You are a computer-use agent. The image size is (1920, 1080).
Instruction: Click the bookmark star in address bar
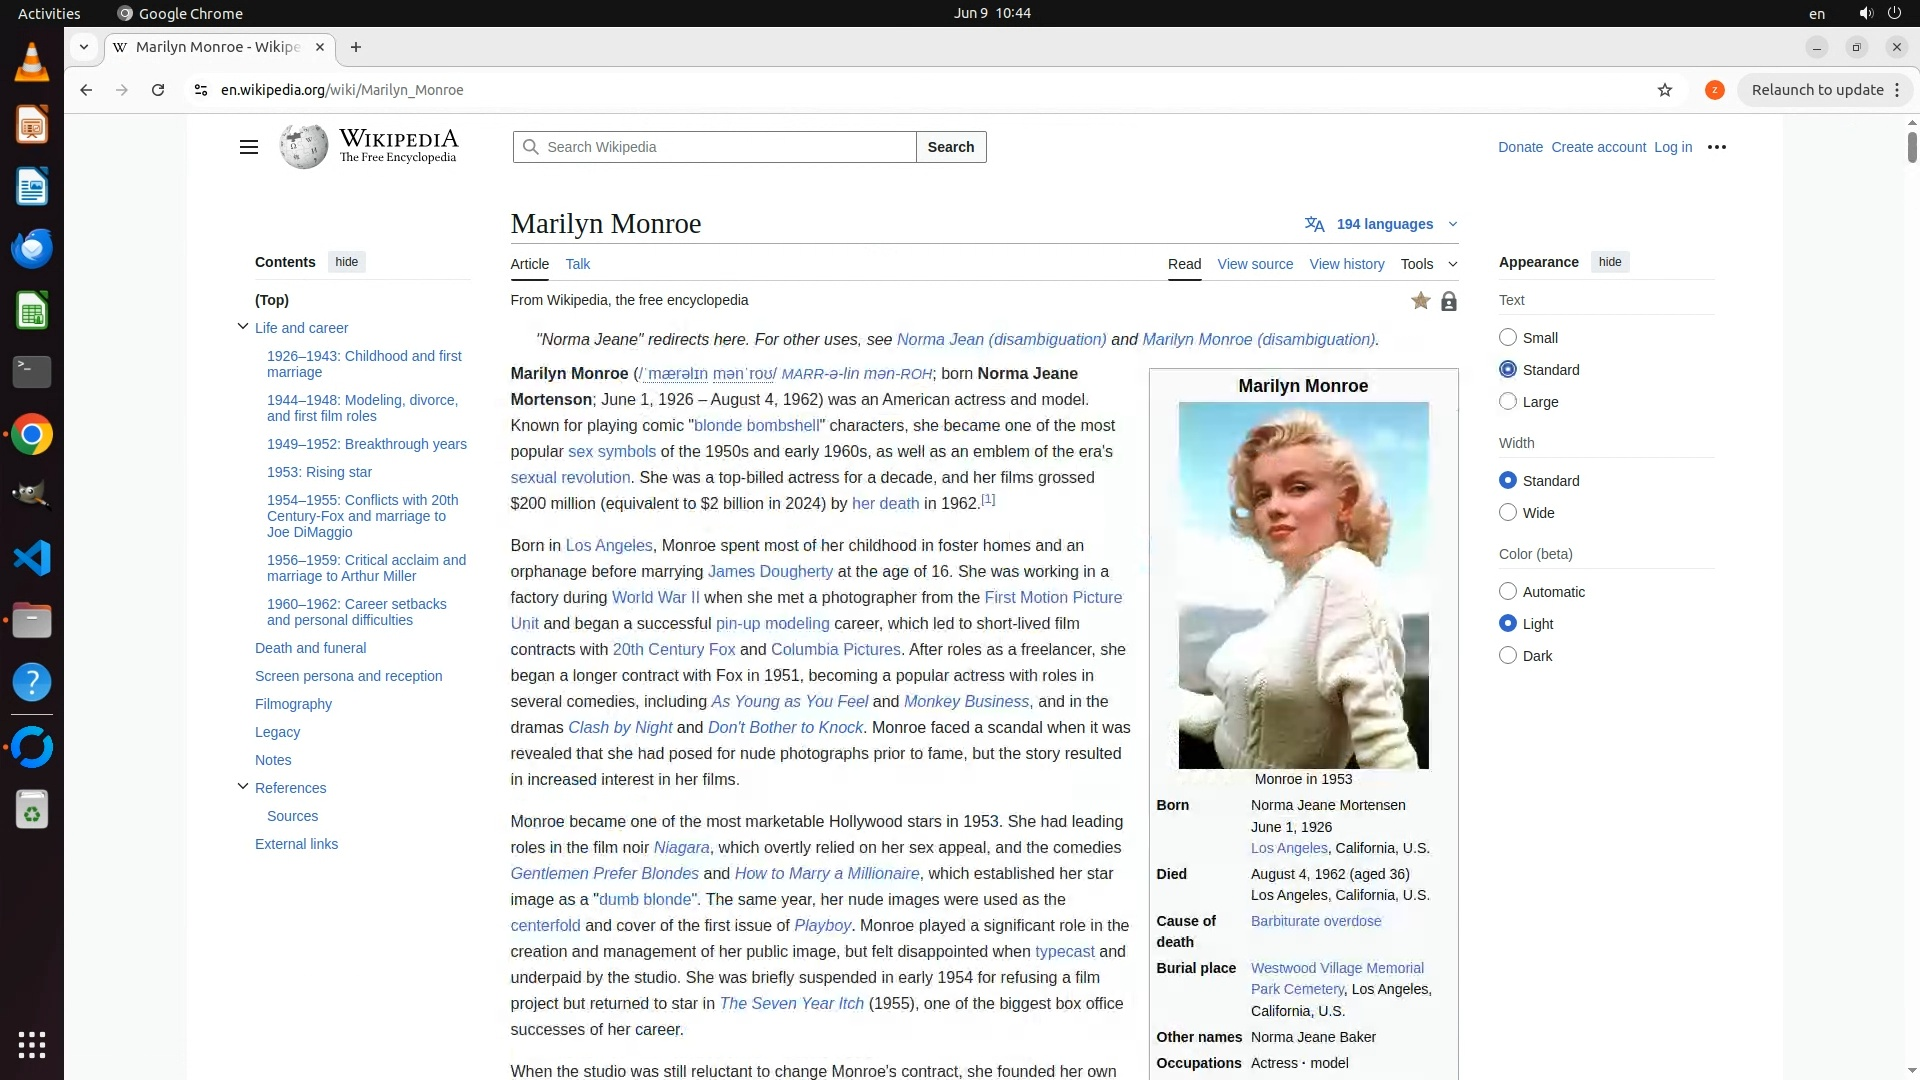[x=1664, y=90]
